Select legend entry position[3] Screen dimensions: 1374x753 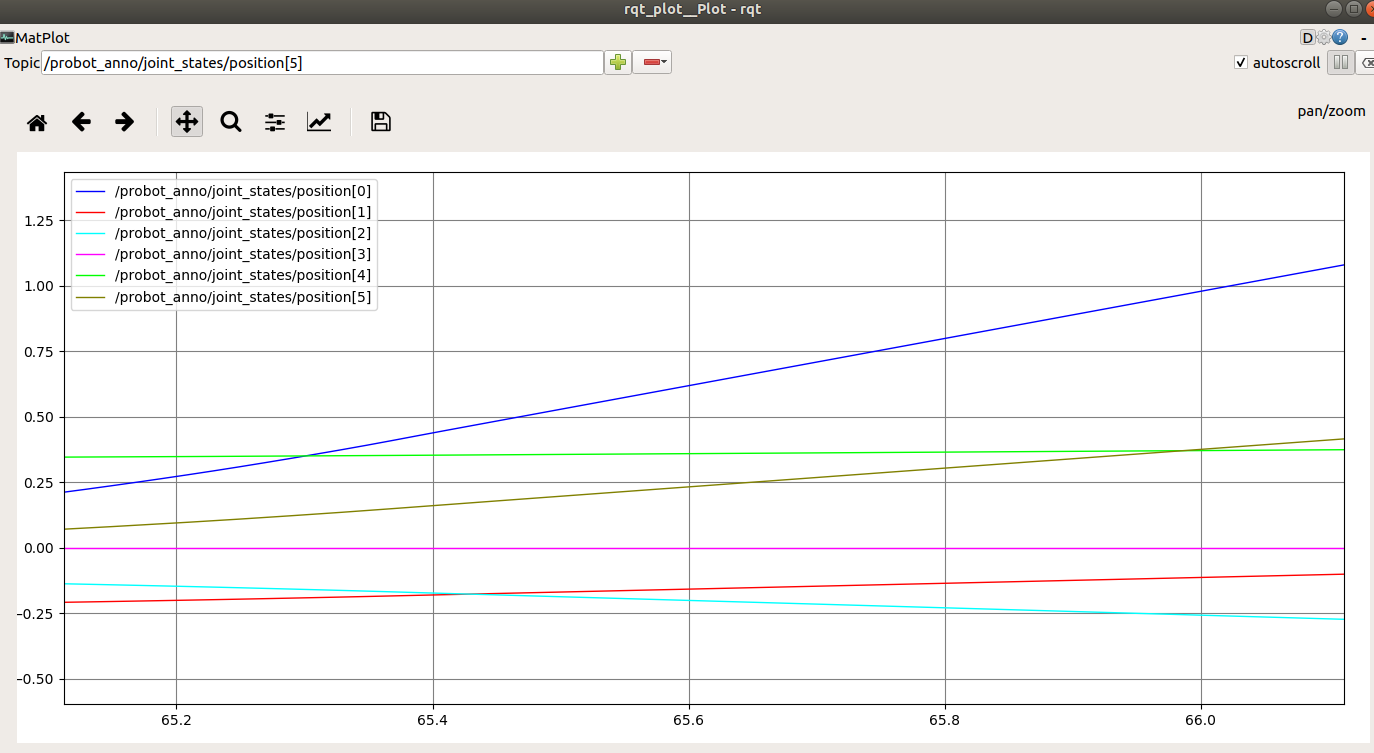click(x=224, y=254)
